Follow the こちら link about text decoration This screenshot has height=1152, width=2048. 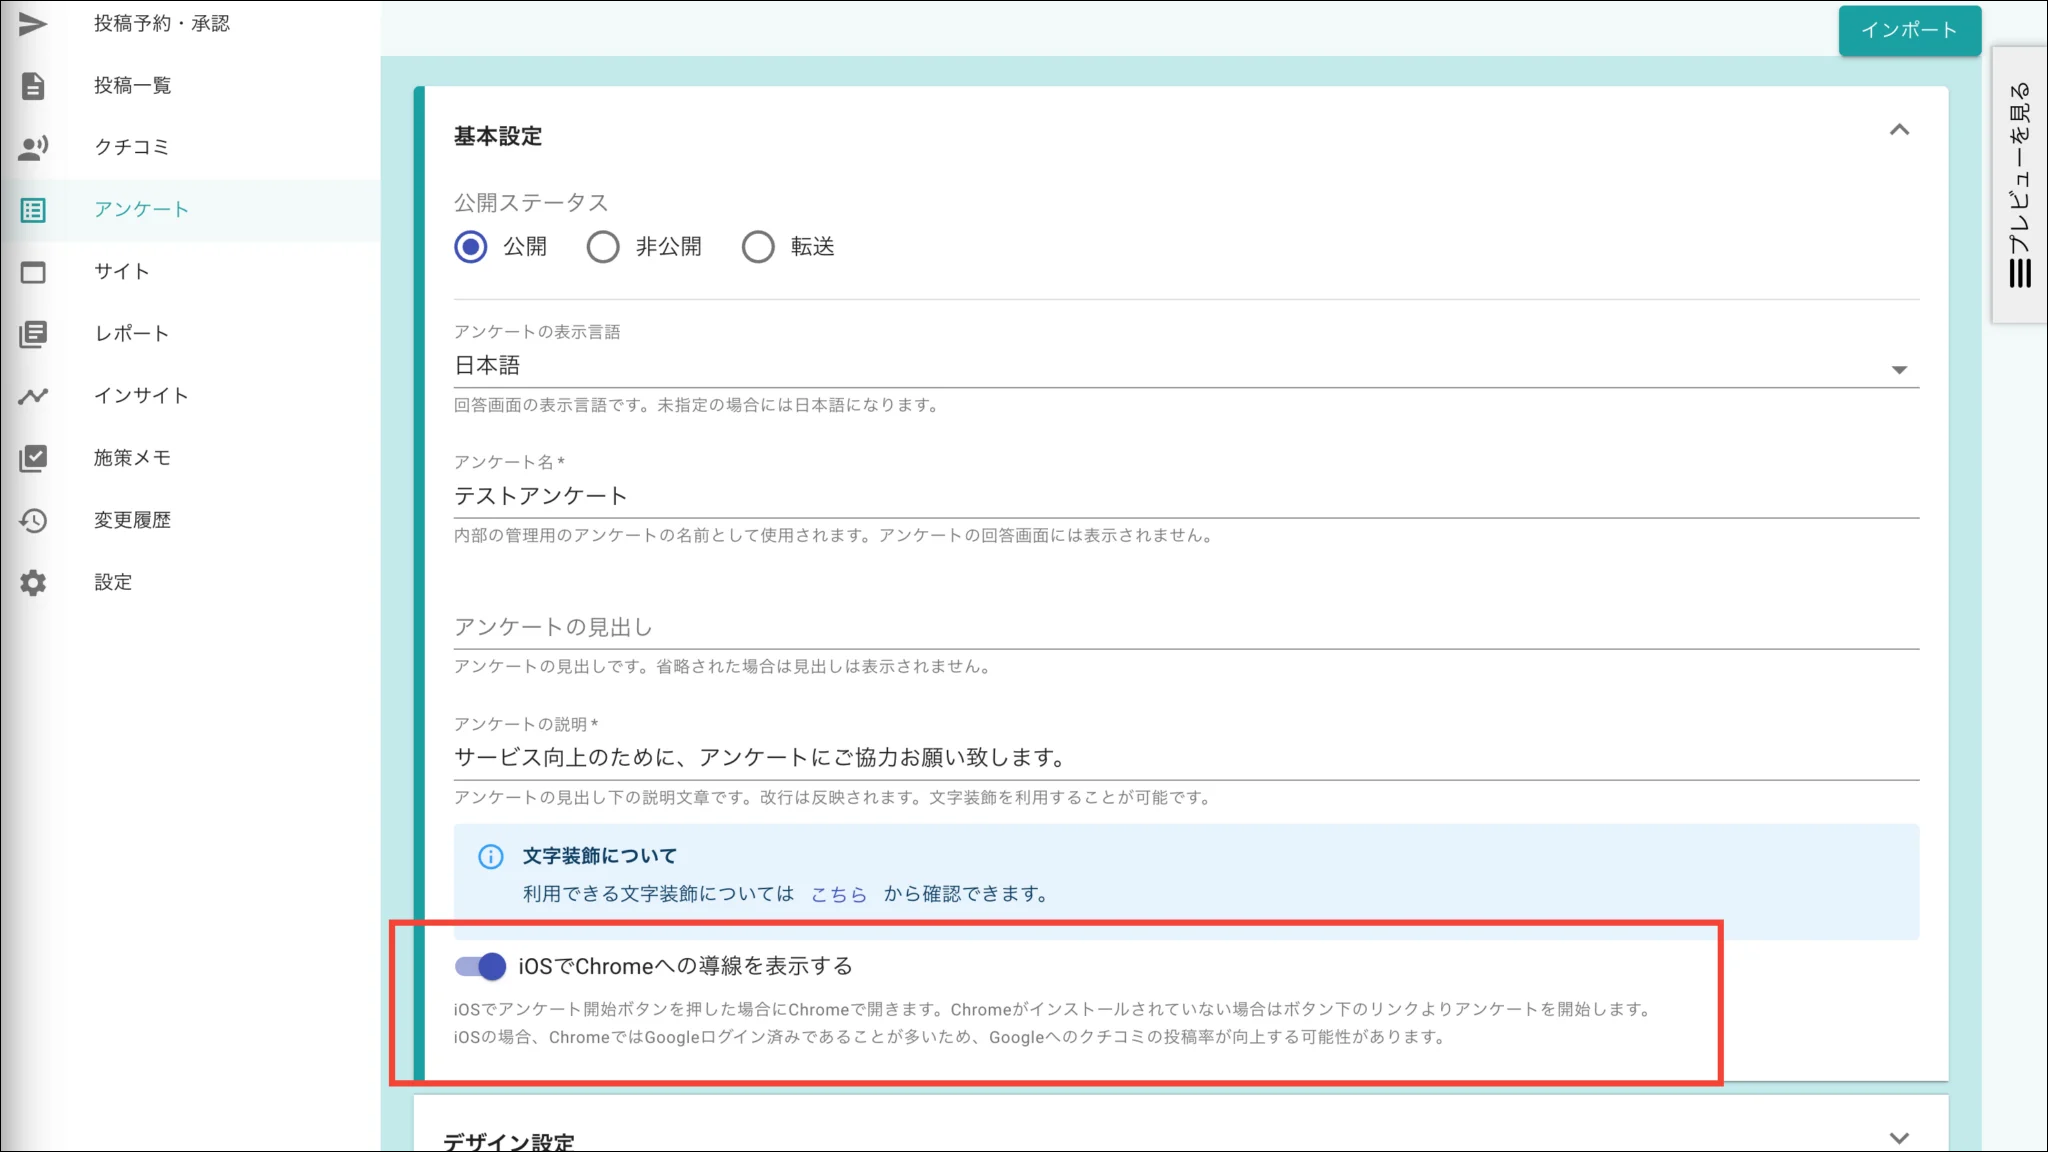point(838,895)
